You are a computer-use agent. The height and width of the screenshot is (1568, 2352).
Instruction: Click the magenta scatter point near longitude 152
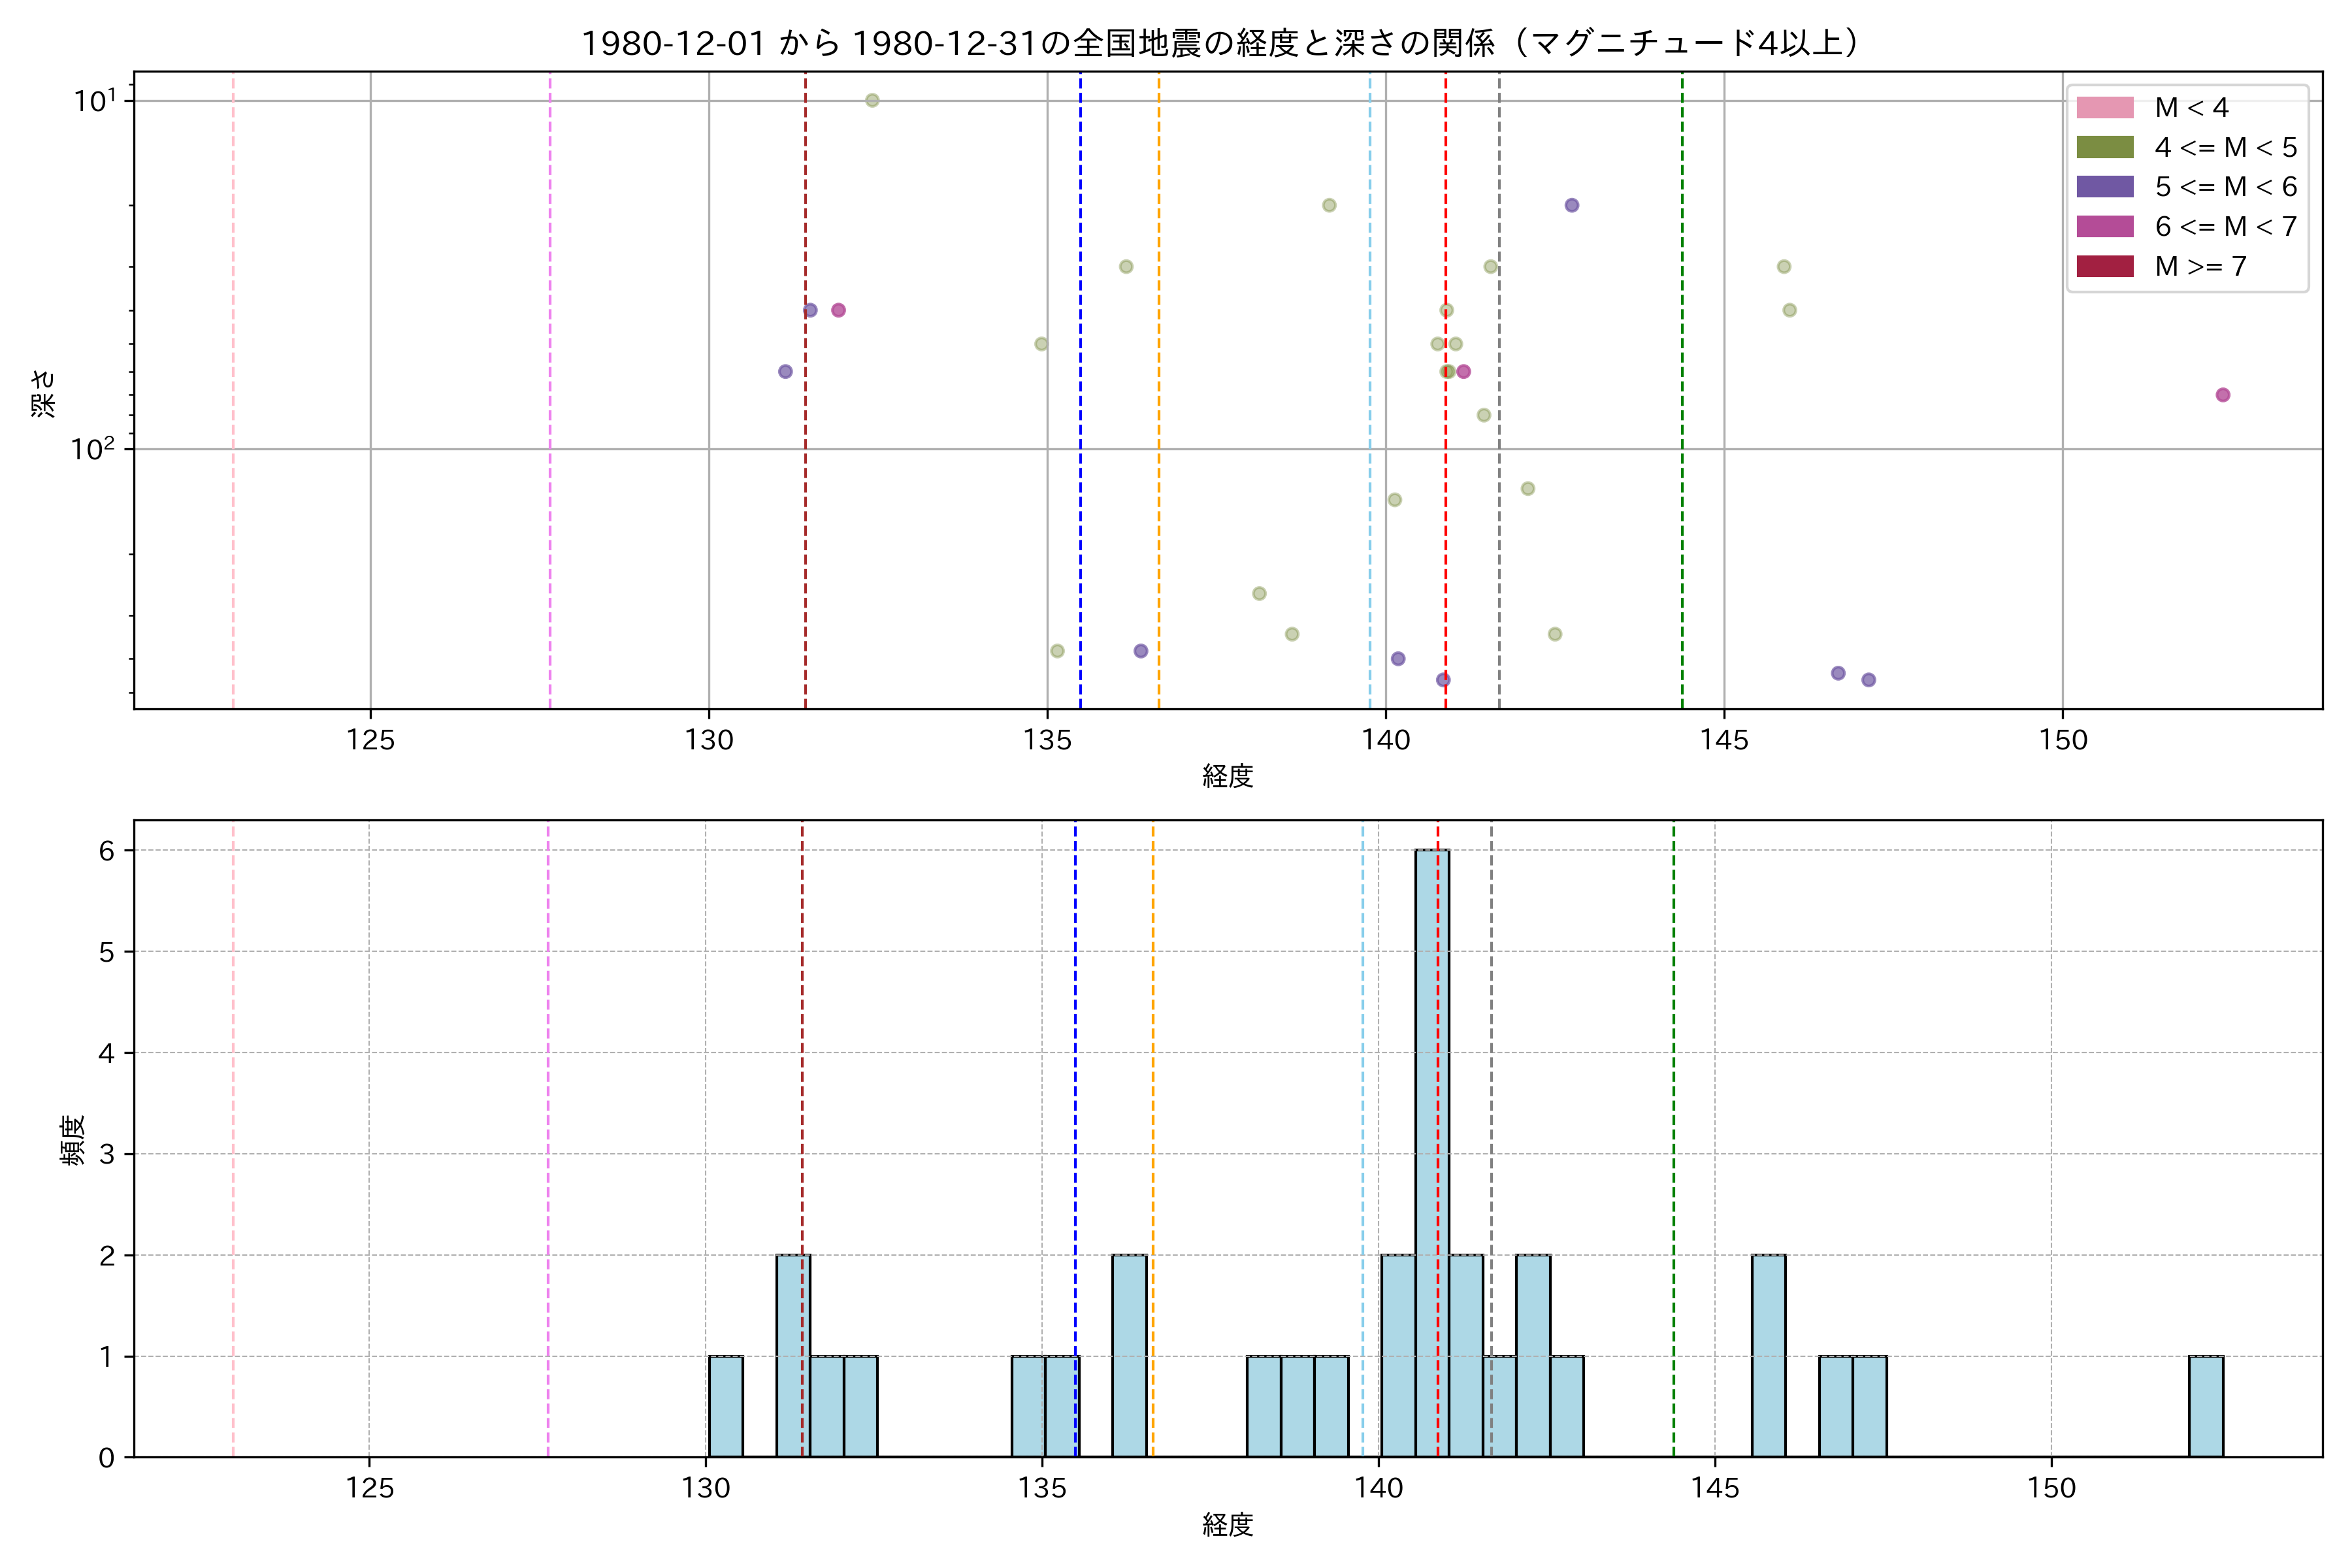click(x=2222, y=395)
